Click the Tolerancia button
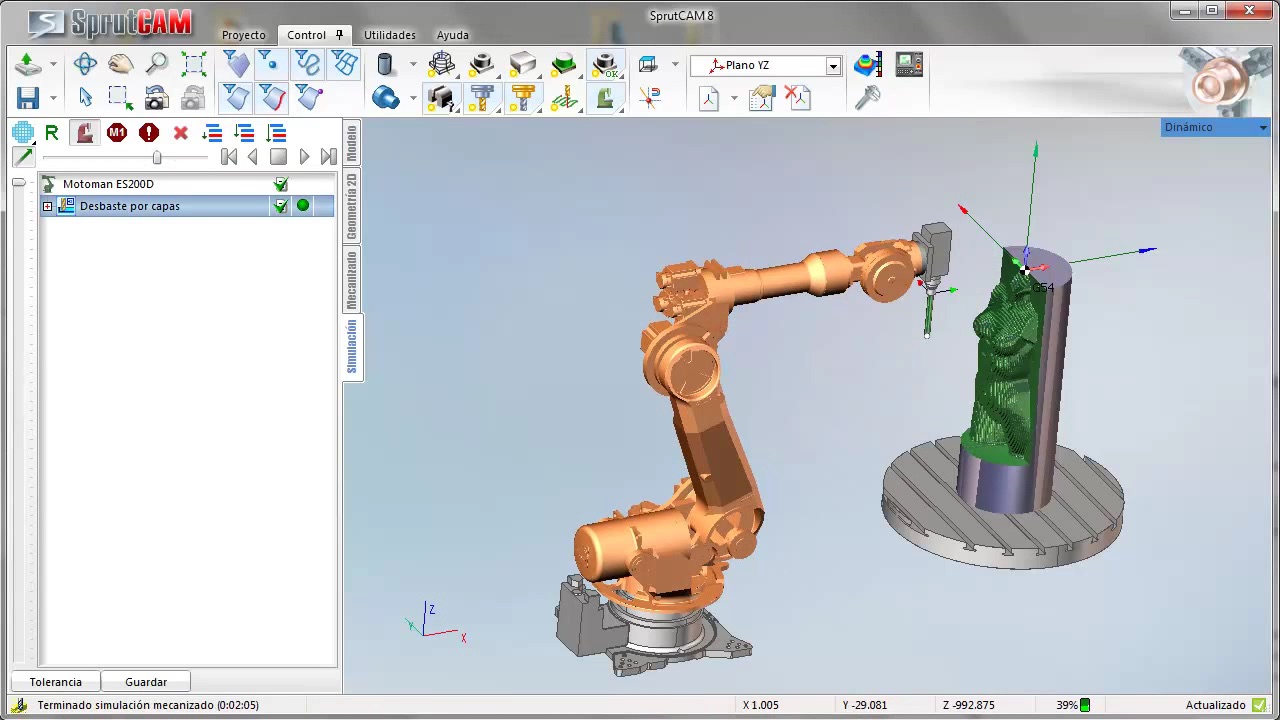The height and width of the screenshot is (720, 1280). 56,682
